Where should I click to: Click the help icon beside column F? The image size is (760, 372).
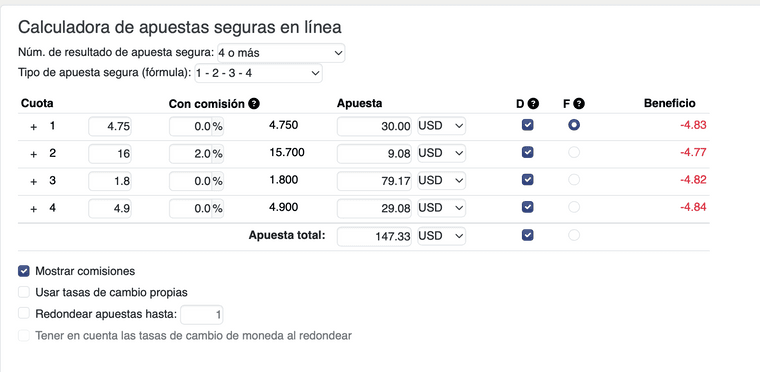[579, 103]
